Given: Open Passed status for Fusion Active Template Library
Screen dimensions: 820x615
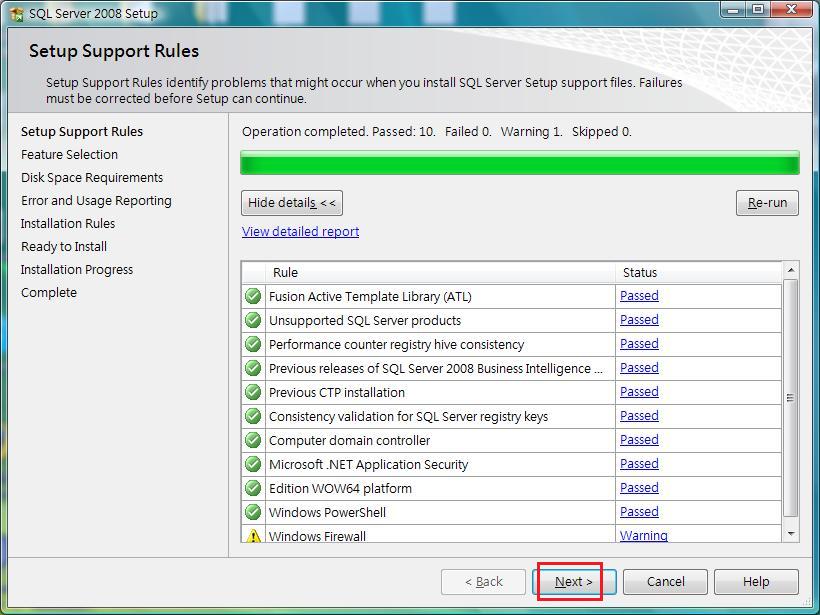Looking at the screenshot, I should pos(639,295).
